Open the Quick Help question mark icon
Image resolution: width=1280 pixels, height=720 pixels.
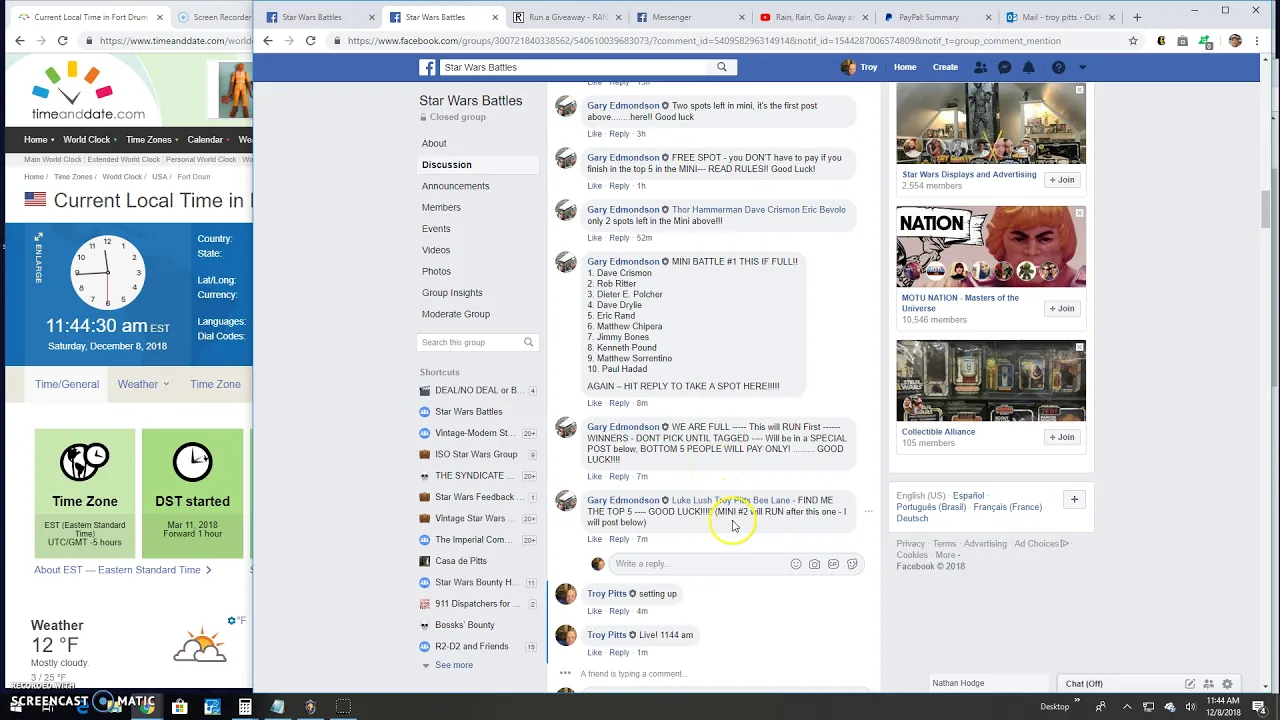(x=1058, y=67)
